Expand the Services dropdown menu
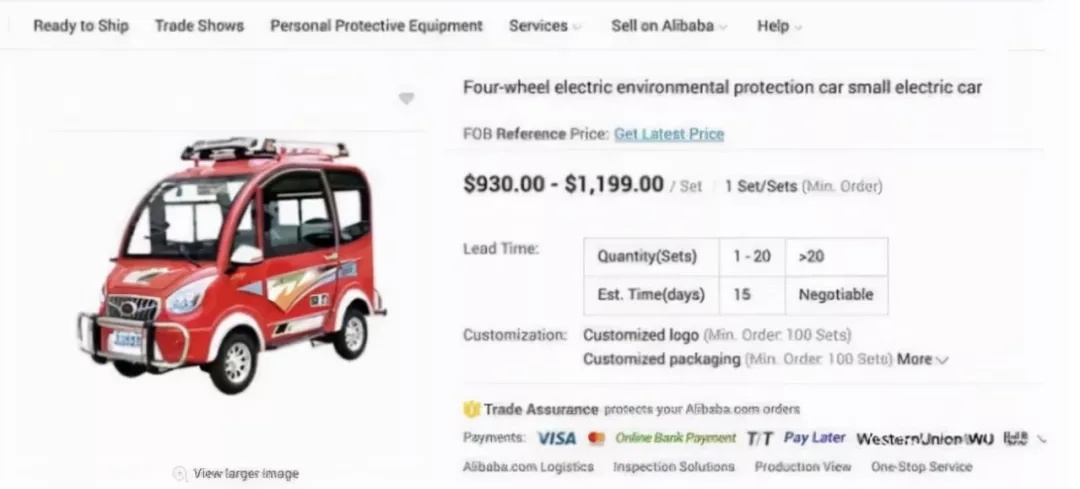1080x489 pixels. (545, 26)
